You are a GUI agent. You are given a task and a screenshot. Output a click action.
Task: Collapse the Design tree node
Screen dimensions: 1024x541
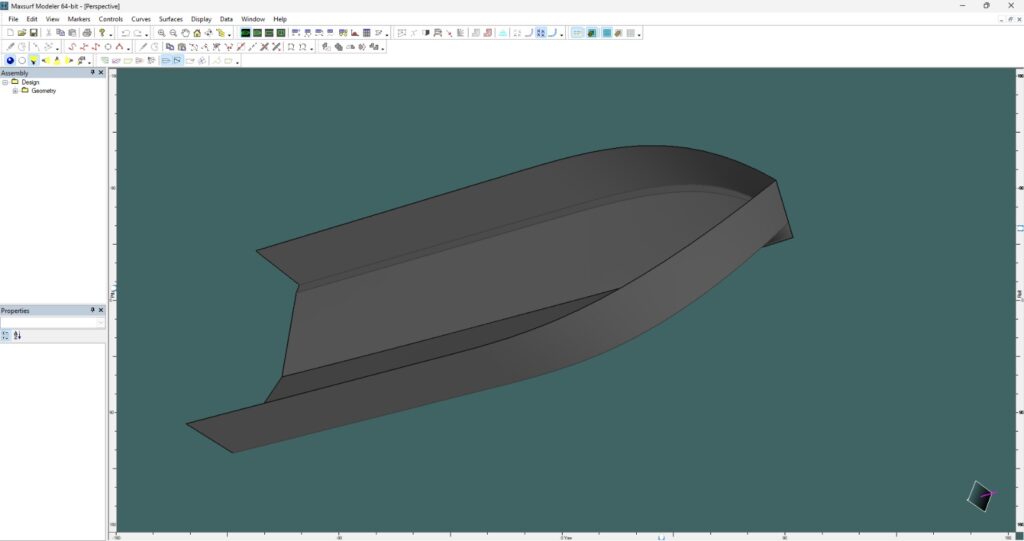click(x=5, y=82)
